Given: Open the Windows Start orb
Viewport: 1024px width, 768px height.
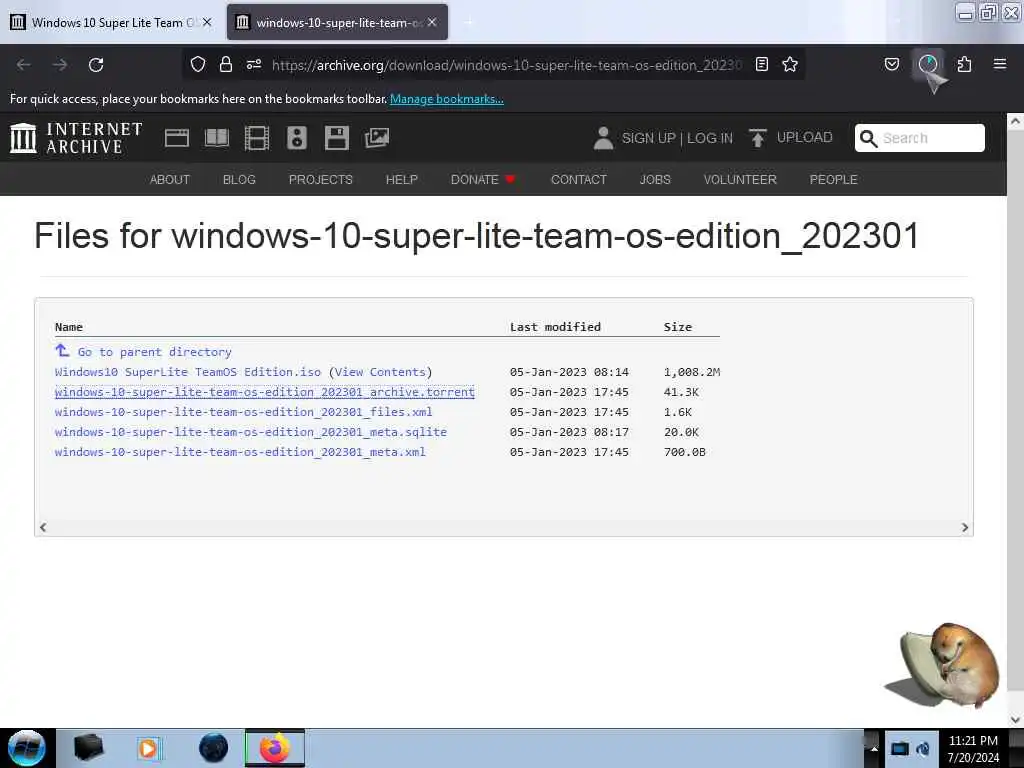Looking at the screenshot, I should click(27, 748).
